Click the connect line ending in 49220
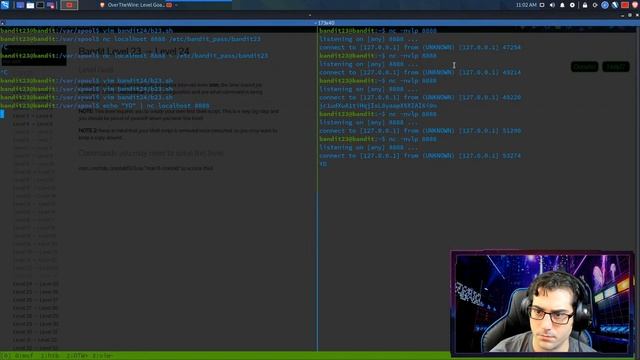The width and height of the screenshot is (640, 360). [420, 97]
